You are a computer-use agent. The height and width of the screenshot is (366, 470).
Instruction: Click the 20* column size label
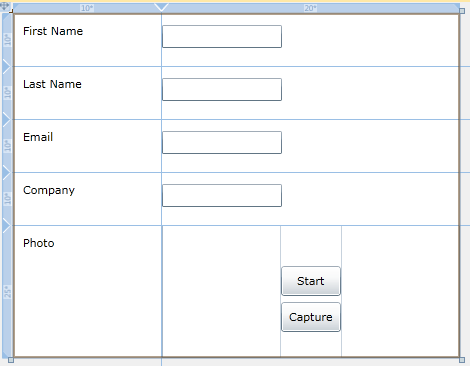point(310,8)
